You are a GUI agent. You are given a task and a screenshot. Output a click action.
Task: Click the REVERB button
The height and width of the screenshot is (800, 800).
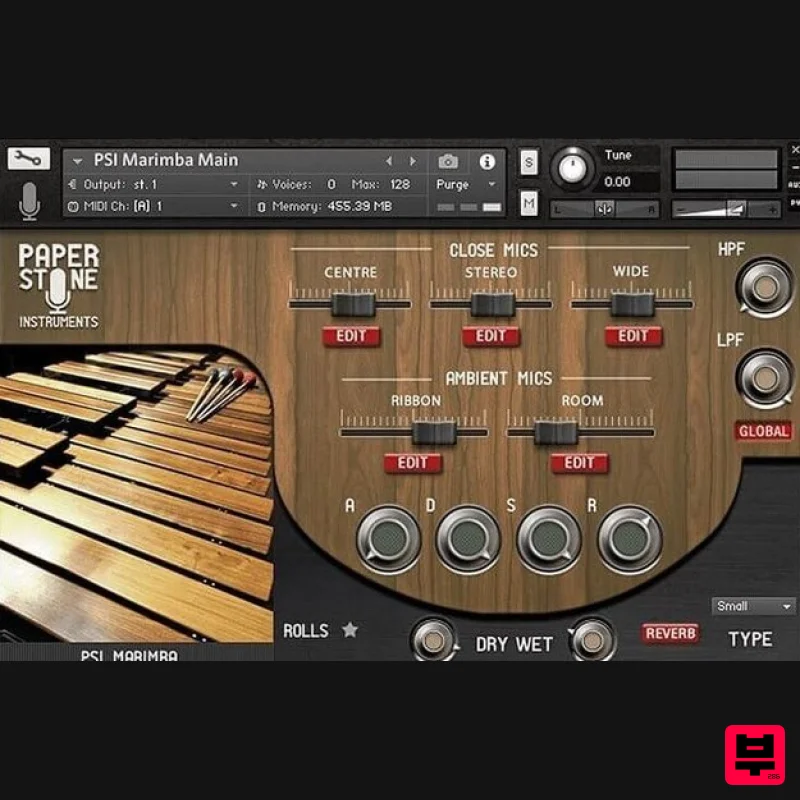(670, 634)
